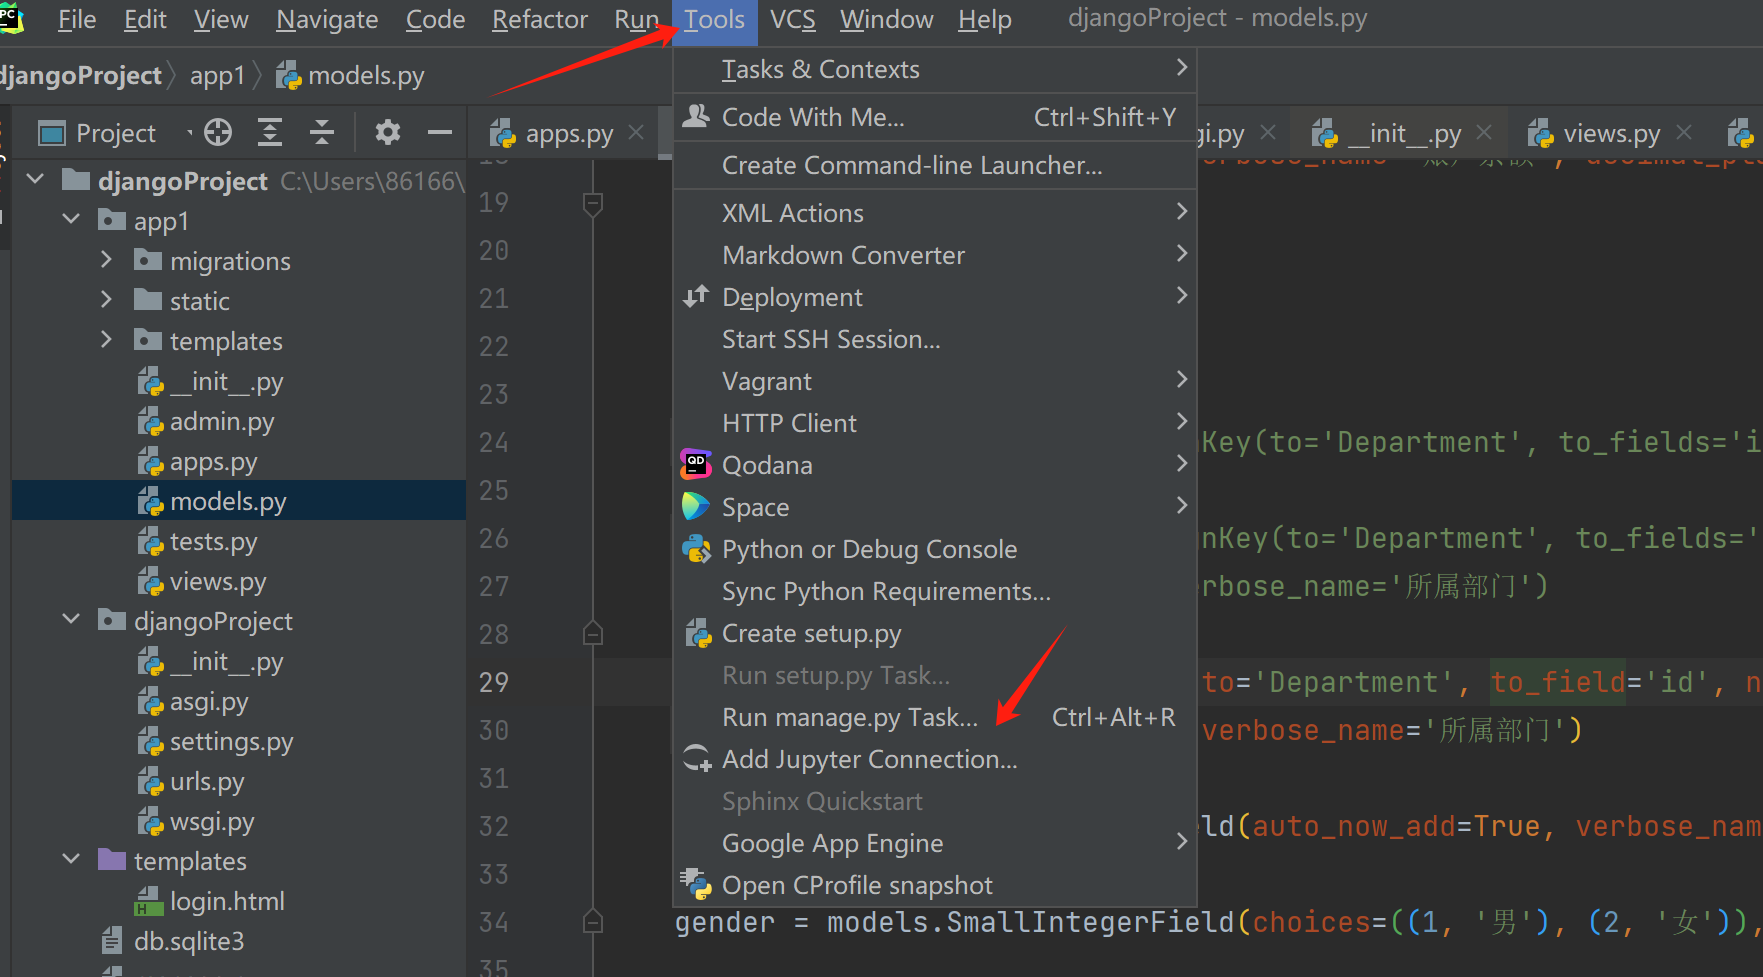Toggle code fold marker at line 28
This screenshot has height=977, width=1763.
click(x=592, y=634)
